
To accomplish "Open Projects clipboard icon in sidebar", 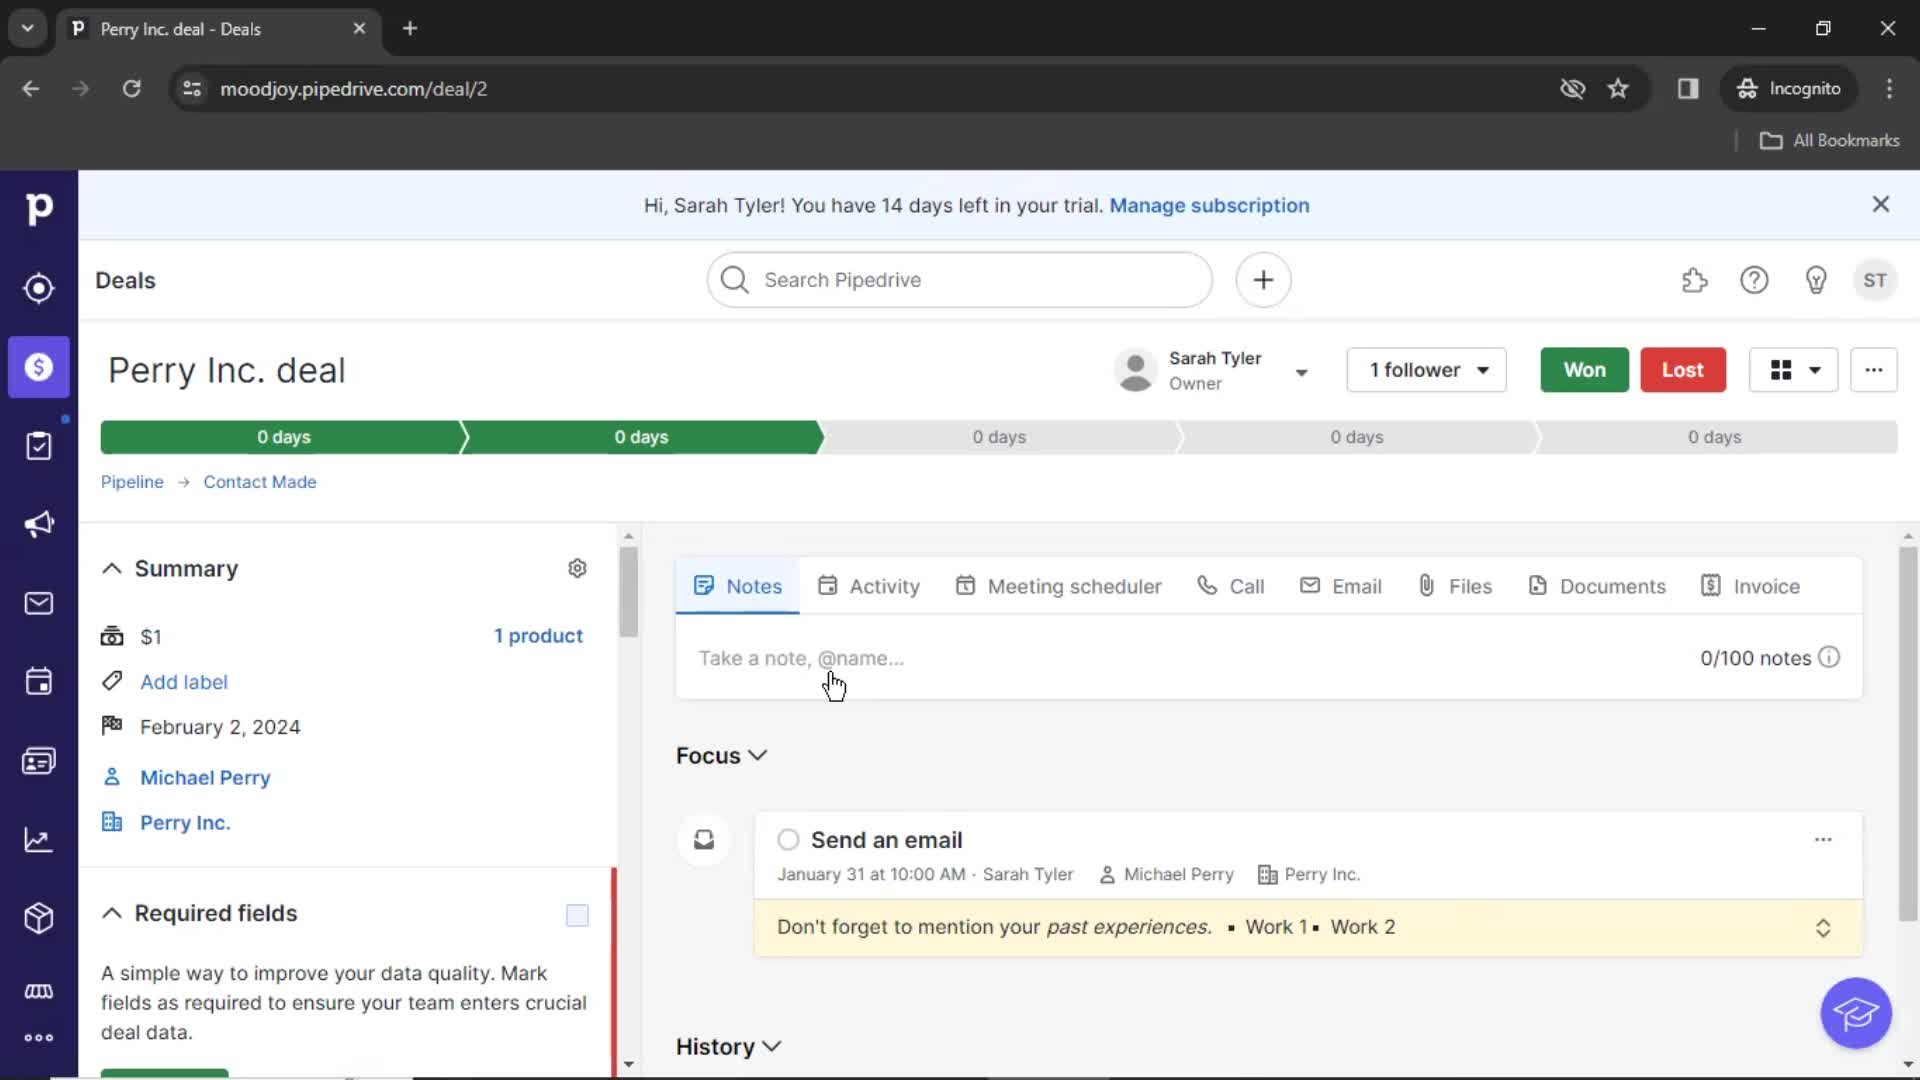I will (x=39, y=446).
